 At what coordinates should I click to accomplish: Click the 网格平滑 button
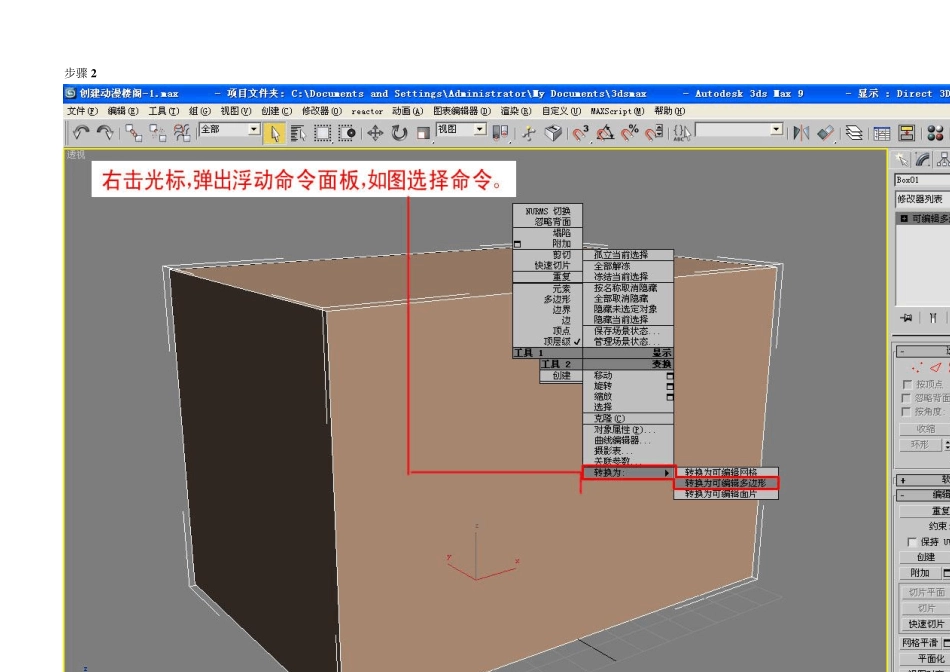tap(919, 643)
